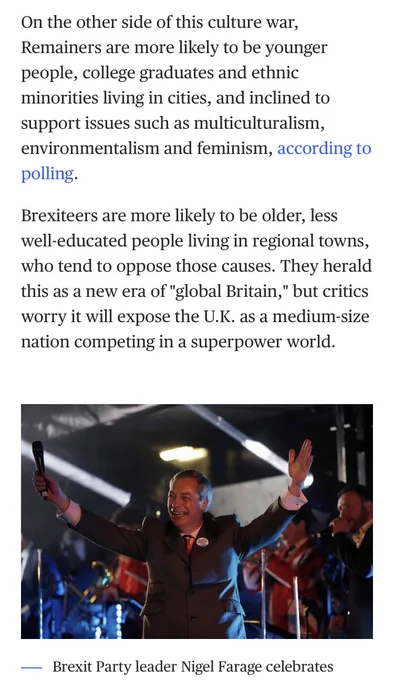The height and width of the screenshot is (680, 394).
Task: Tap the Nigel Farage celebration photo
Action: [x=197, y=521]
